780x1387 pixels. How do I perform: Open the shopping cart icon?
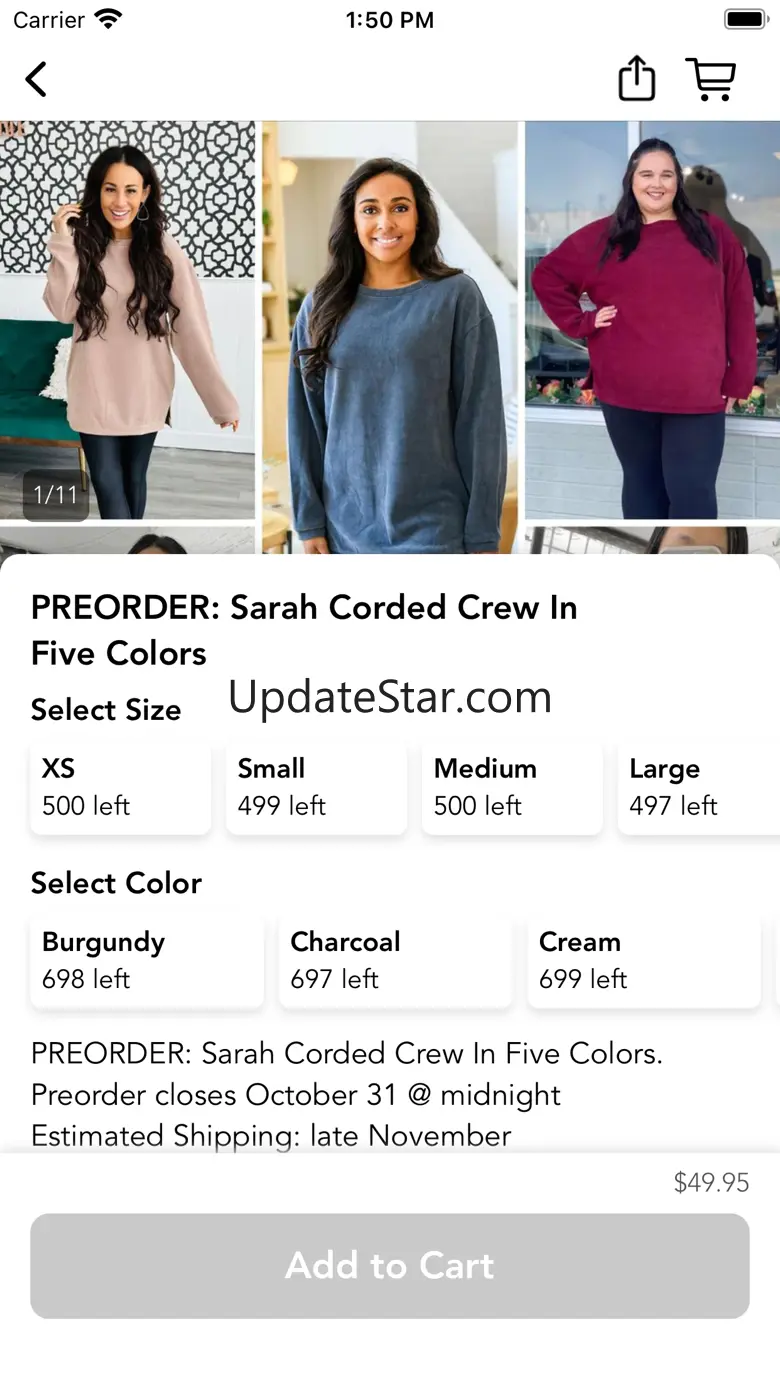(711, 79)
